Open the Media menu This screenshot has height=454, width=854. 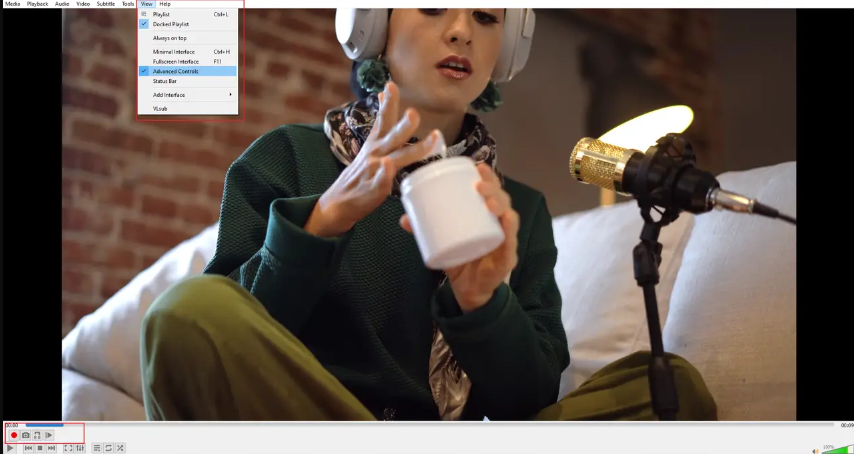13,4
